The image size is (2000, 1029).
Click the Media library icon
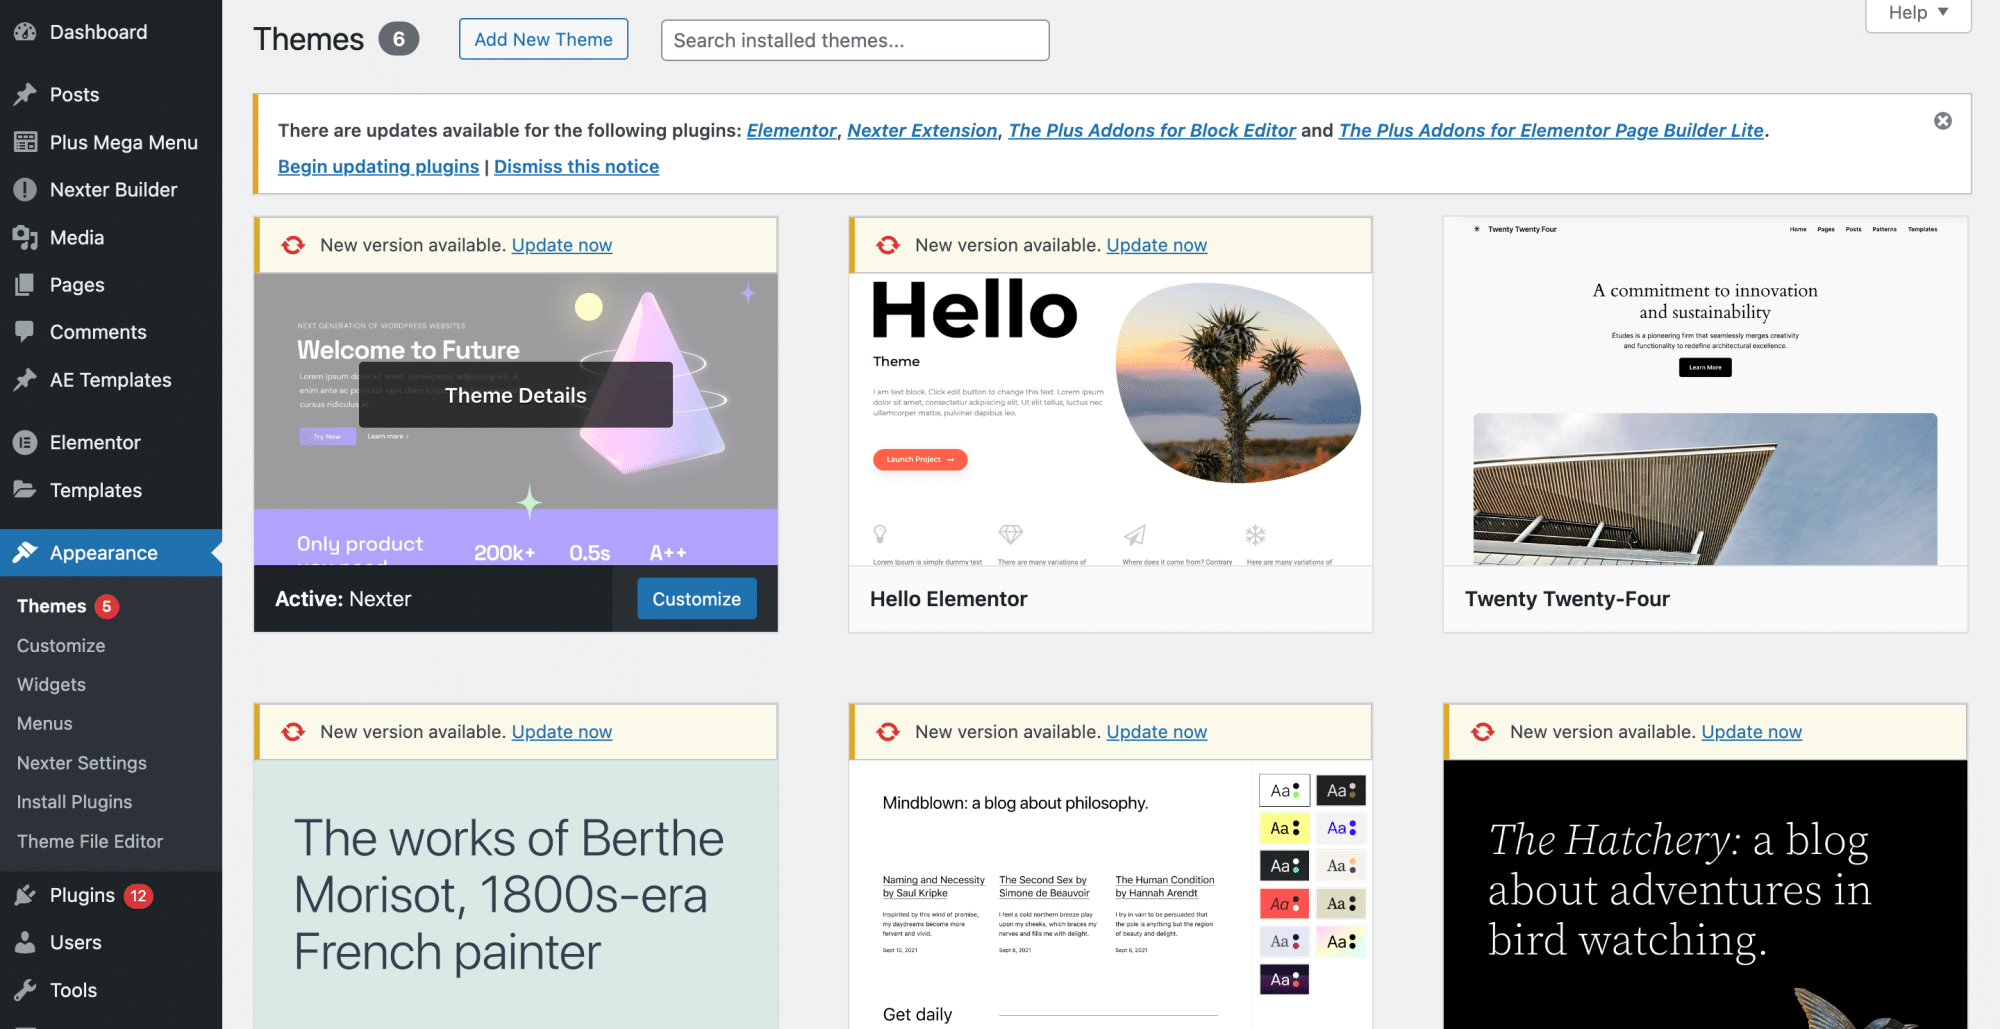coord(25,237)
